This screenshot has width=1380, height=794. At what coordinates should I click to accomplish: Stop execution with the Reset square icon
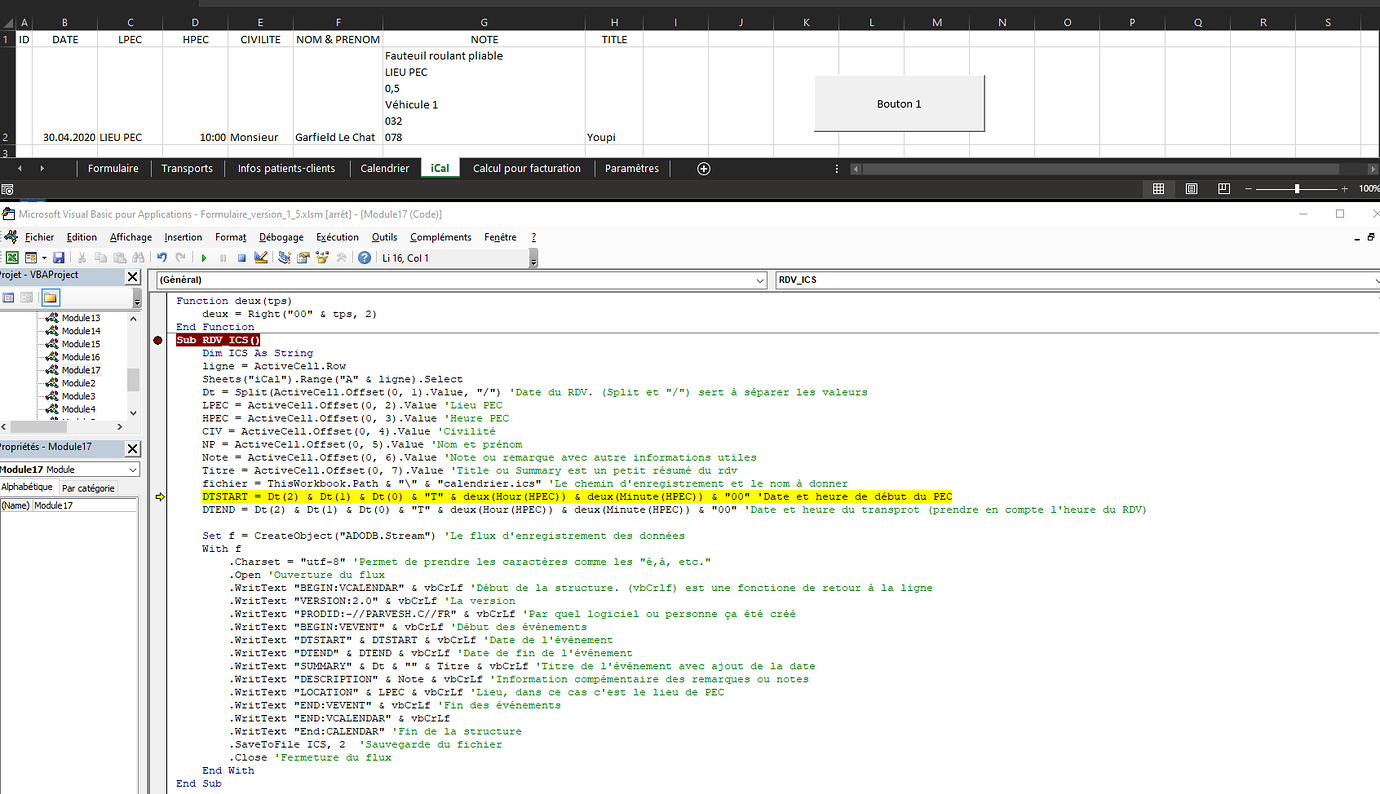(x=242, y=258)
